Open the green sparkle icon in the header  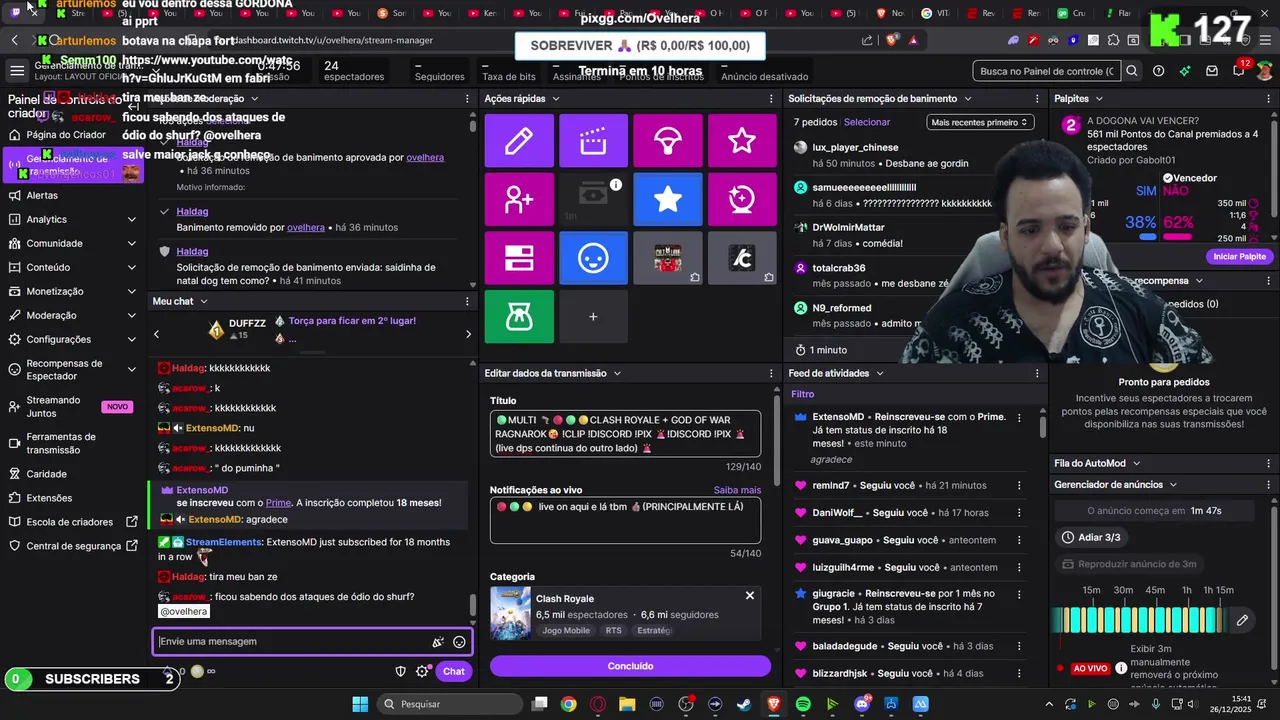tap(1185, 71)
